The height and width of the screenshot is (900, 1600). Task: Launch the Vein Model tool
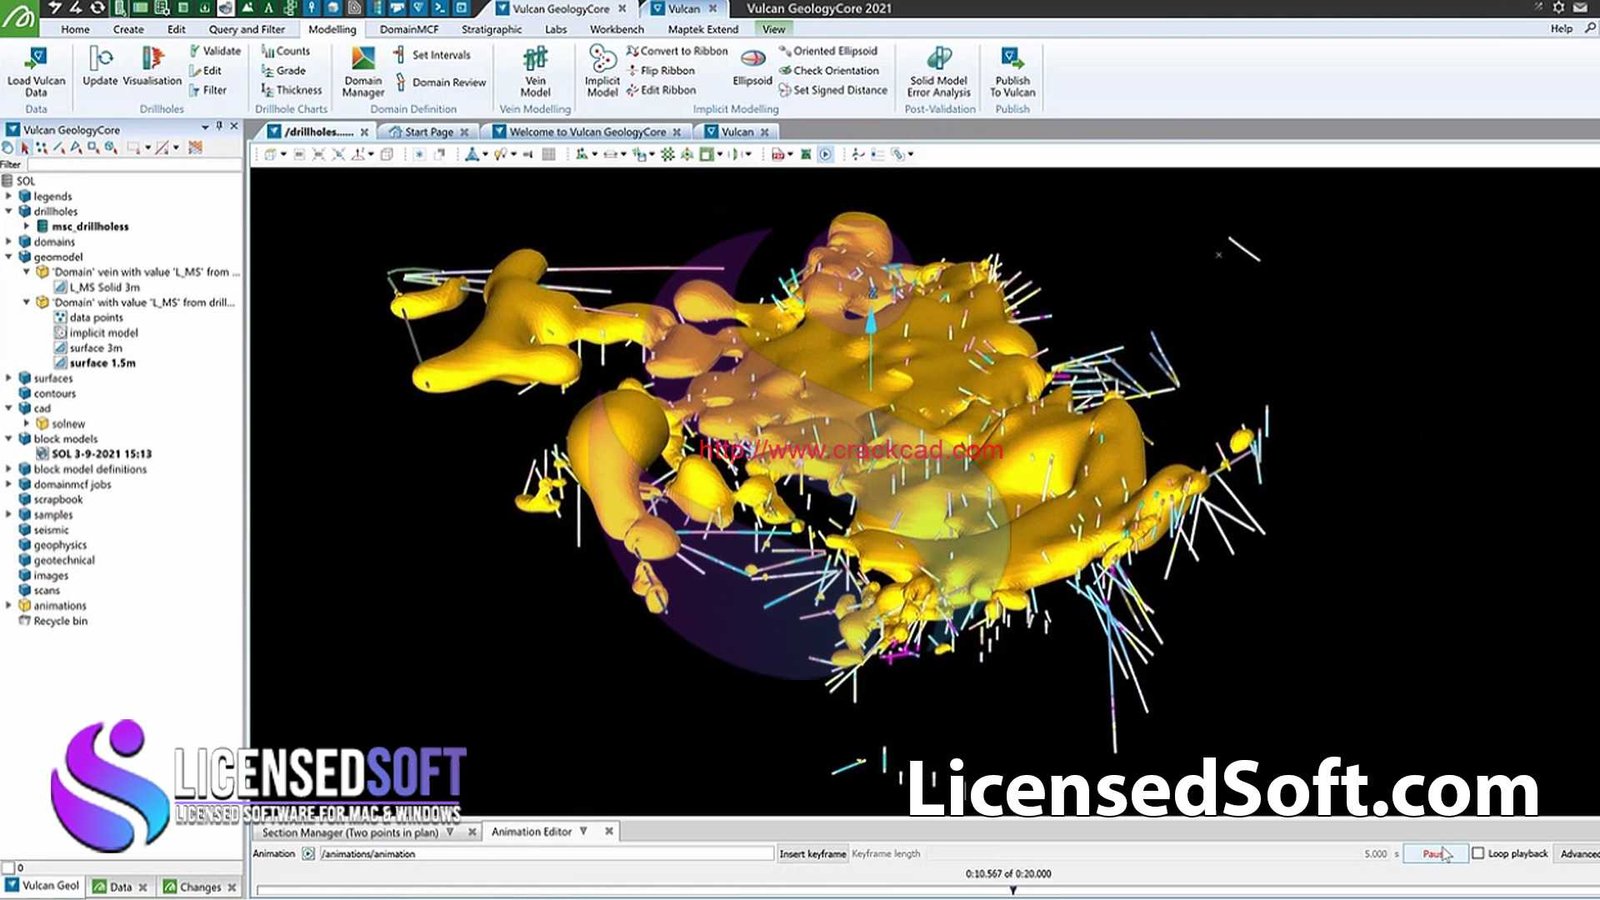click(535, 72)
